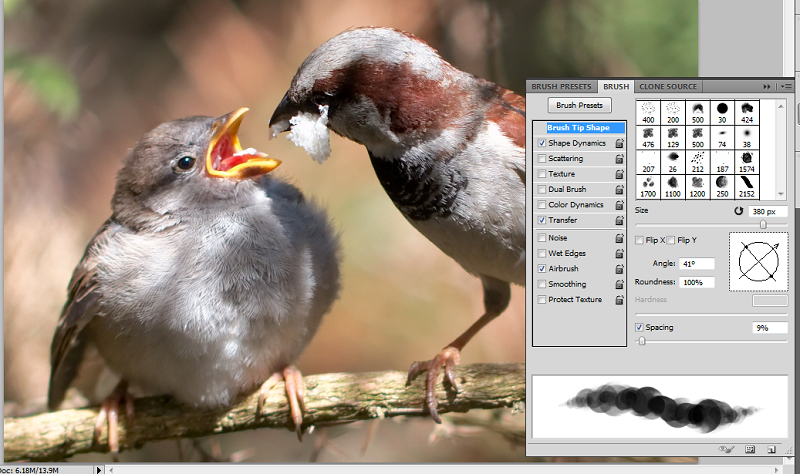Lock Color Dynamics settings
Image resolution: width=800 pixels, height=474 pixels.
coord(619,205)
